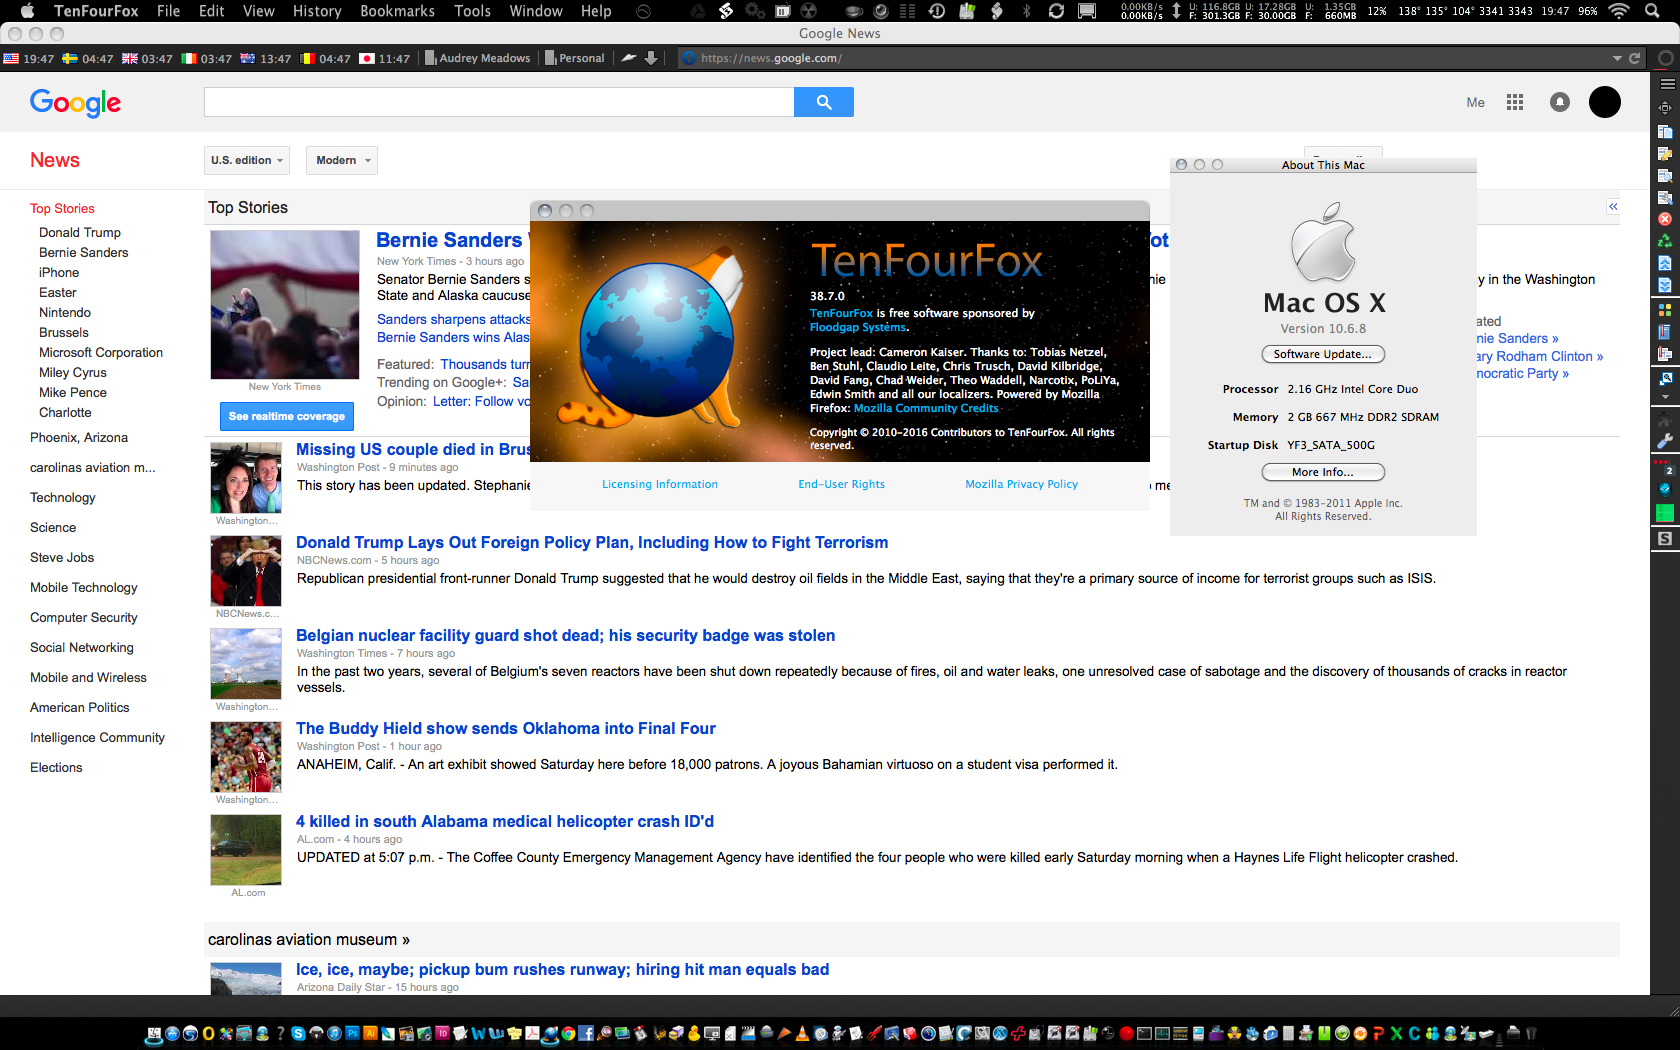The width and height of the screenshot is (1680, 1050).
Task: Expand the carolinas aviation museum section
Action: pyautogui.click(x=308, y=939)
